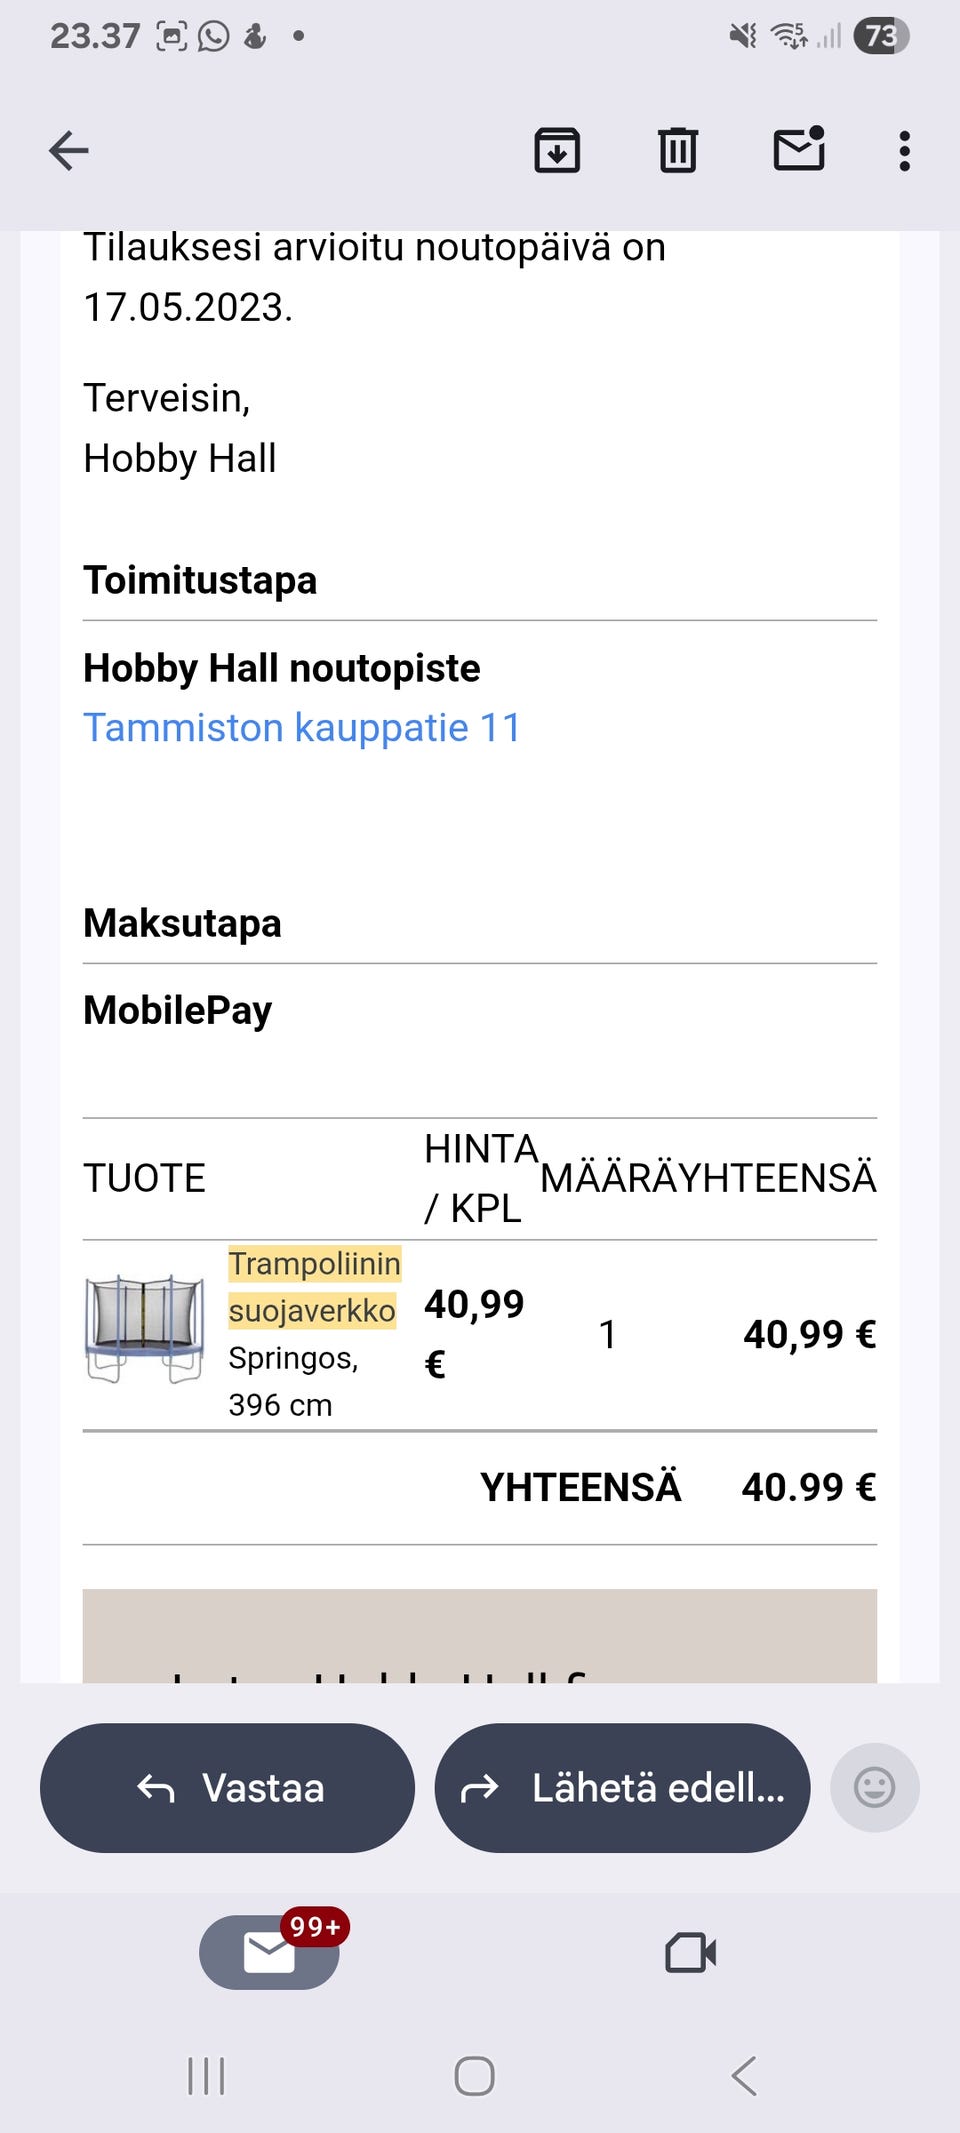Viewport: 960px width, 2133px height.
Task: Tap the MobilePay payment method text
Action: pyautogui.click(x=178, y=1010)
